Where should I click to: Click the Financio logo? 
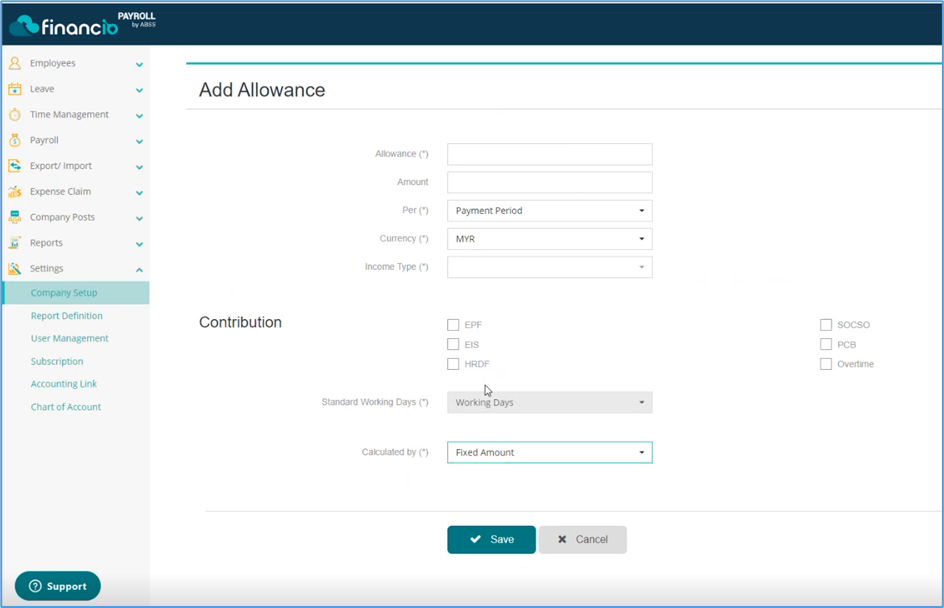(65, 22)
